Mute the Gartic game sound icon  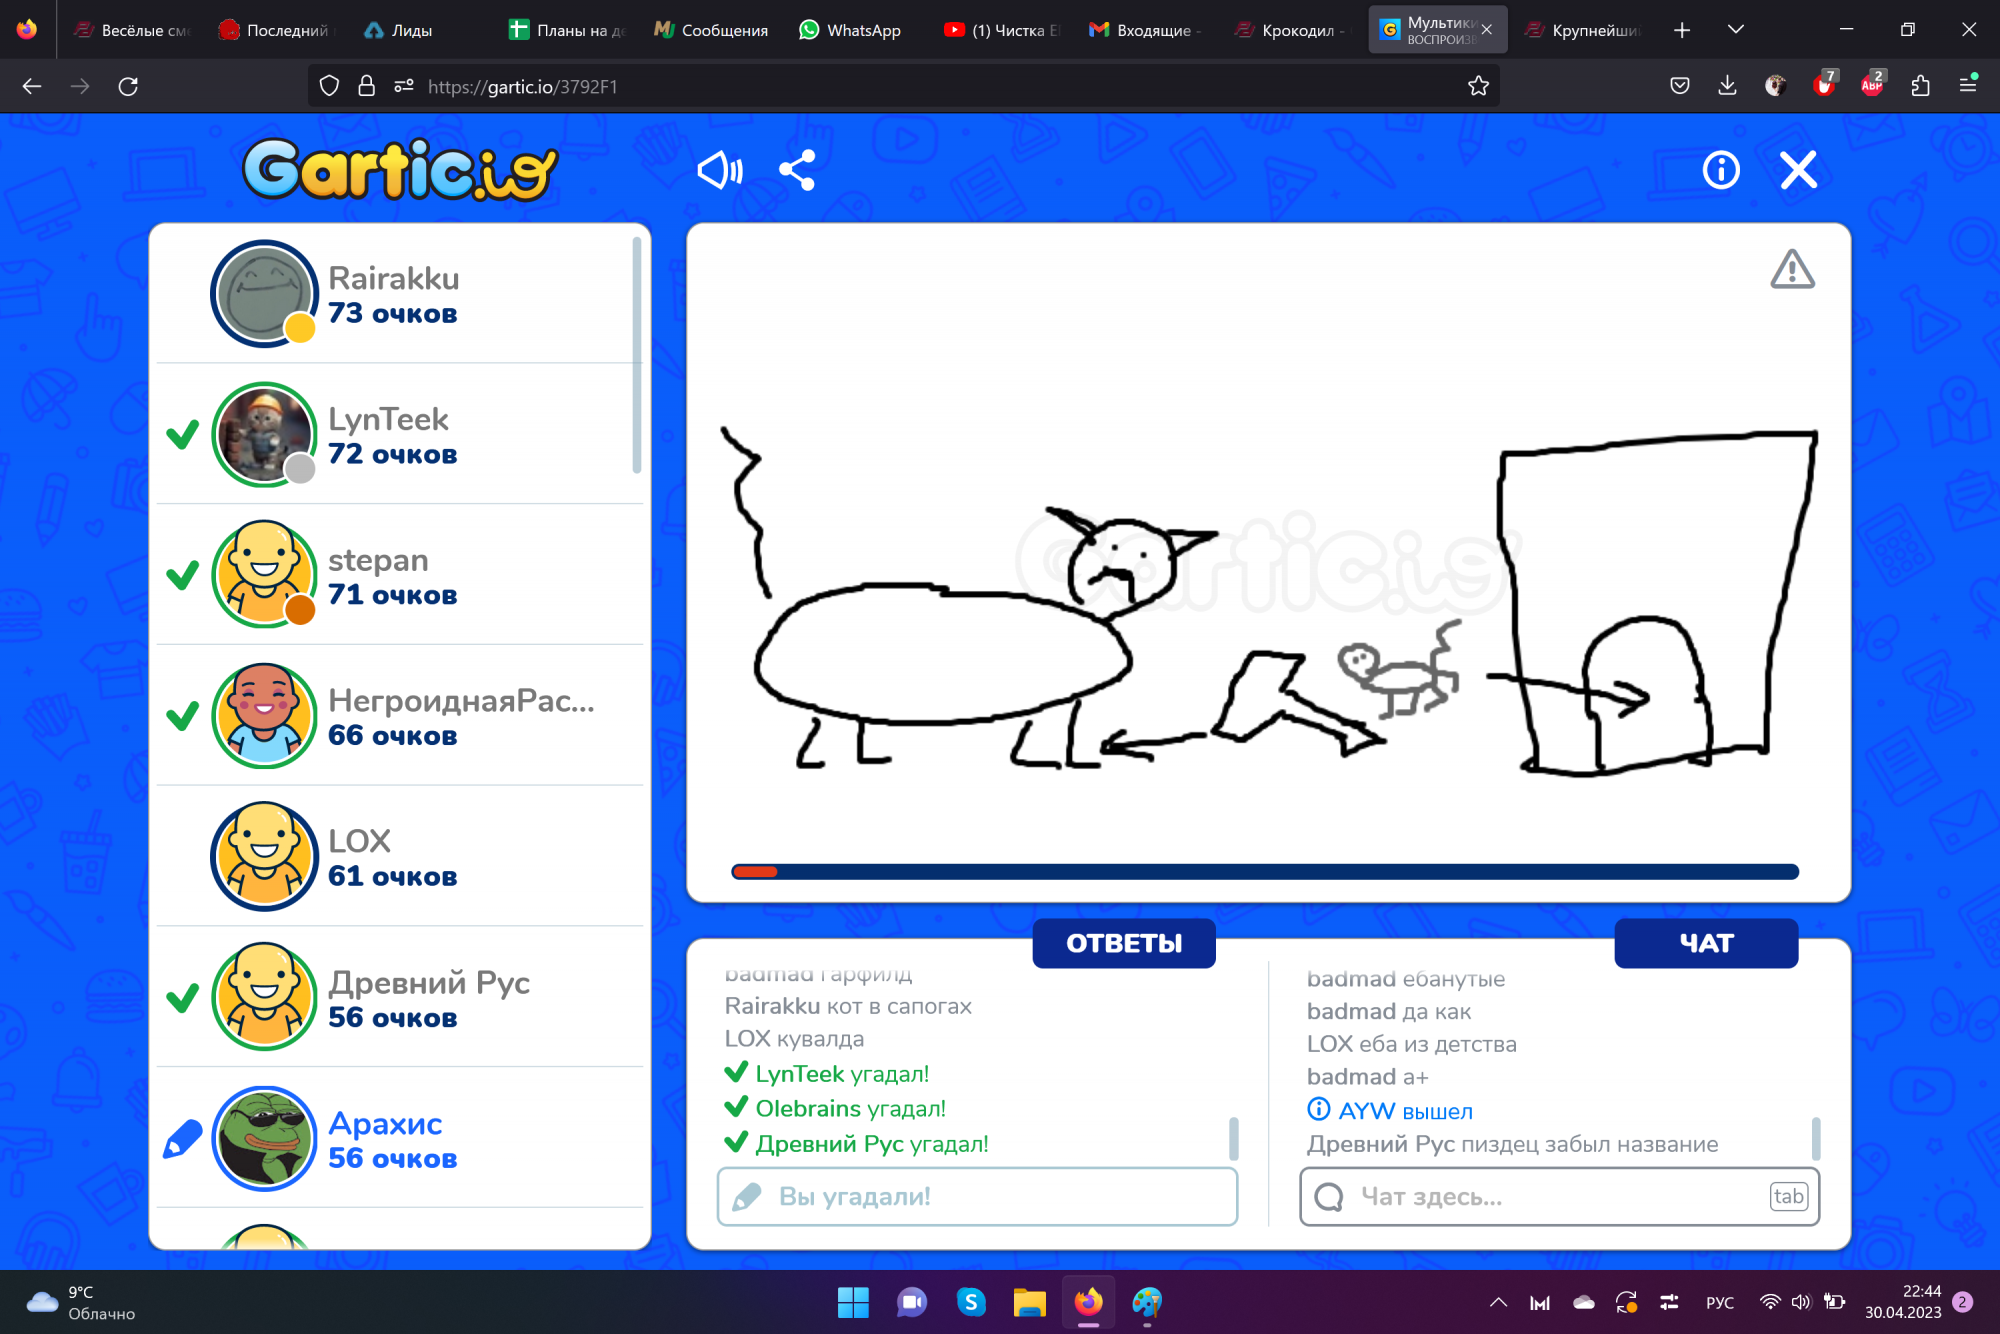pos(720,170)
